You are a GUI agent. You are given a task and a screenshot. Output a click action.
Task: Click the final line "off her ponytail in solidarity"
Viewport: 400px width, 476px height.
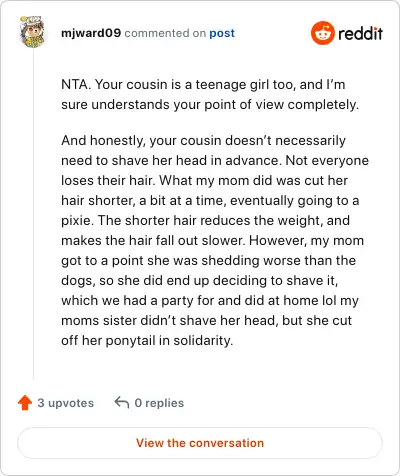[x=147, y=341]
